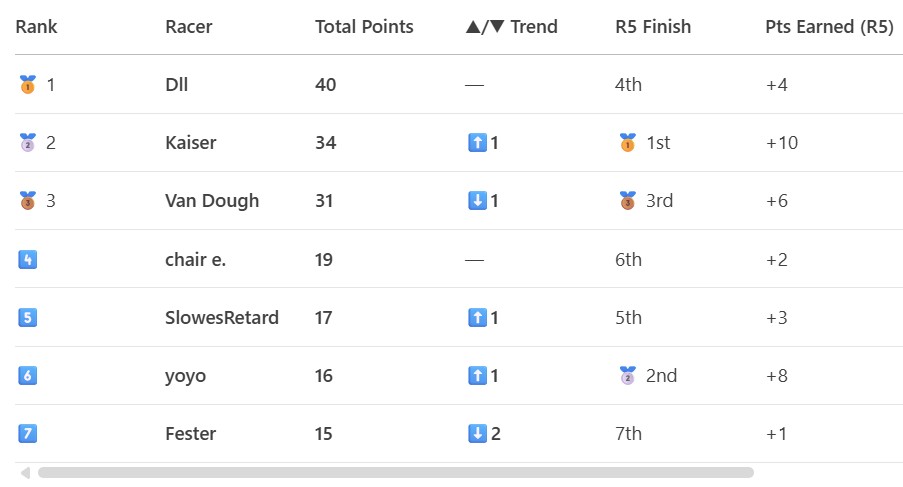Click the gold medal icon next to 1st finish
The height and width of the screenshot is (487, 903).
628,142
